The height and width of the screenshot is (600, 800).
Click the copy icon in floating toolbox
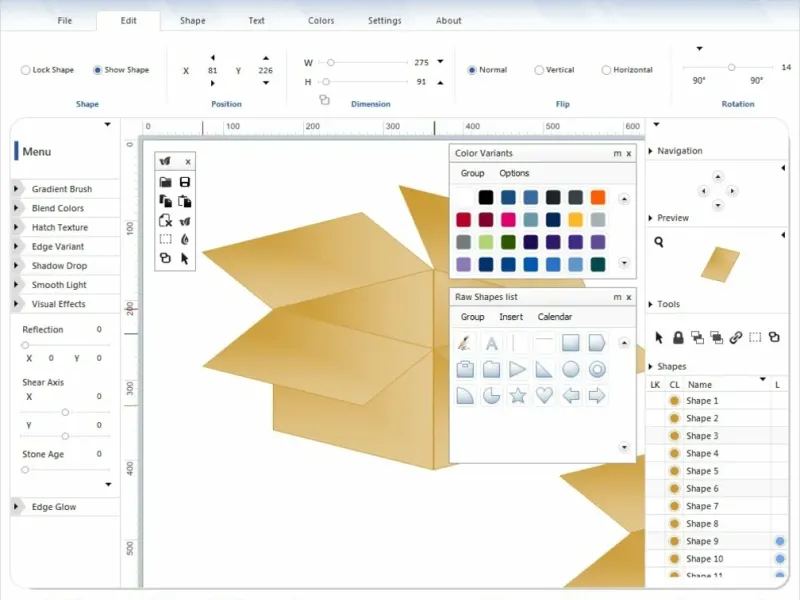[x=165, y=202]
